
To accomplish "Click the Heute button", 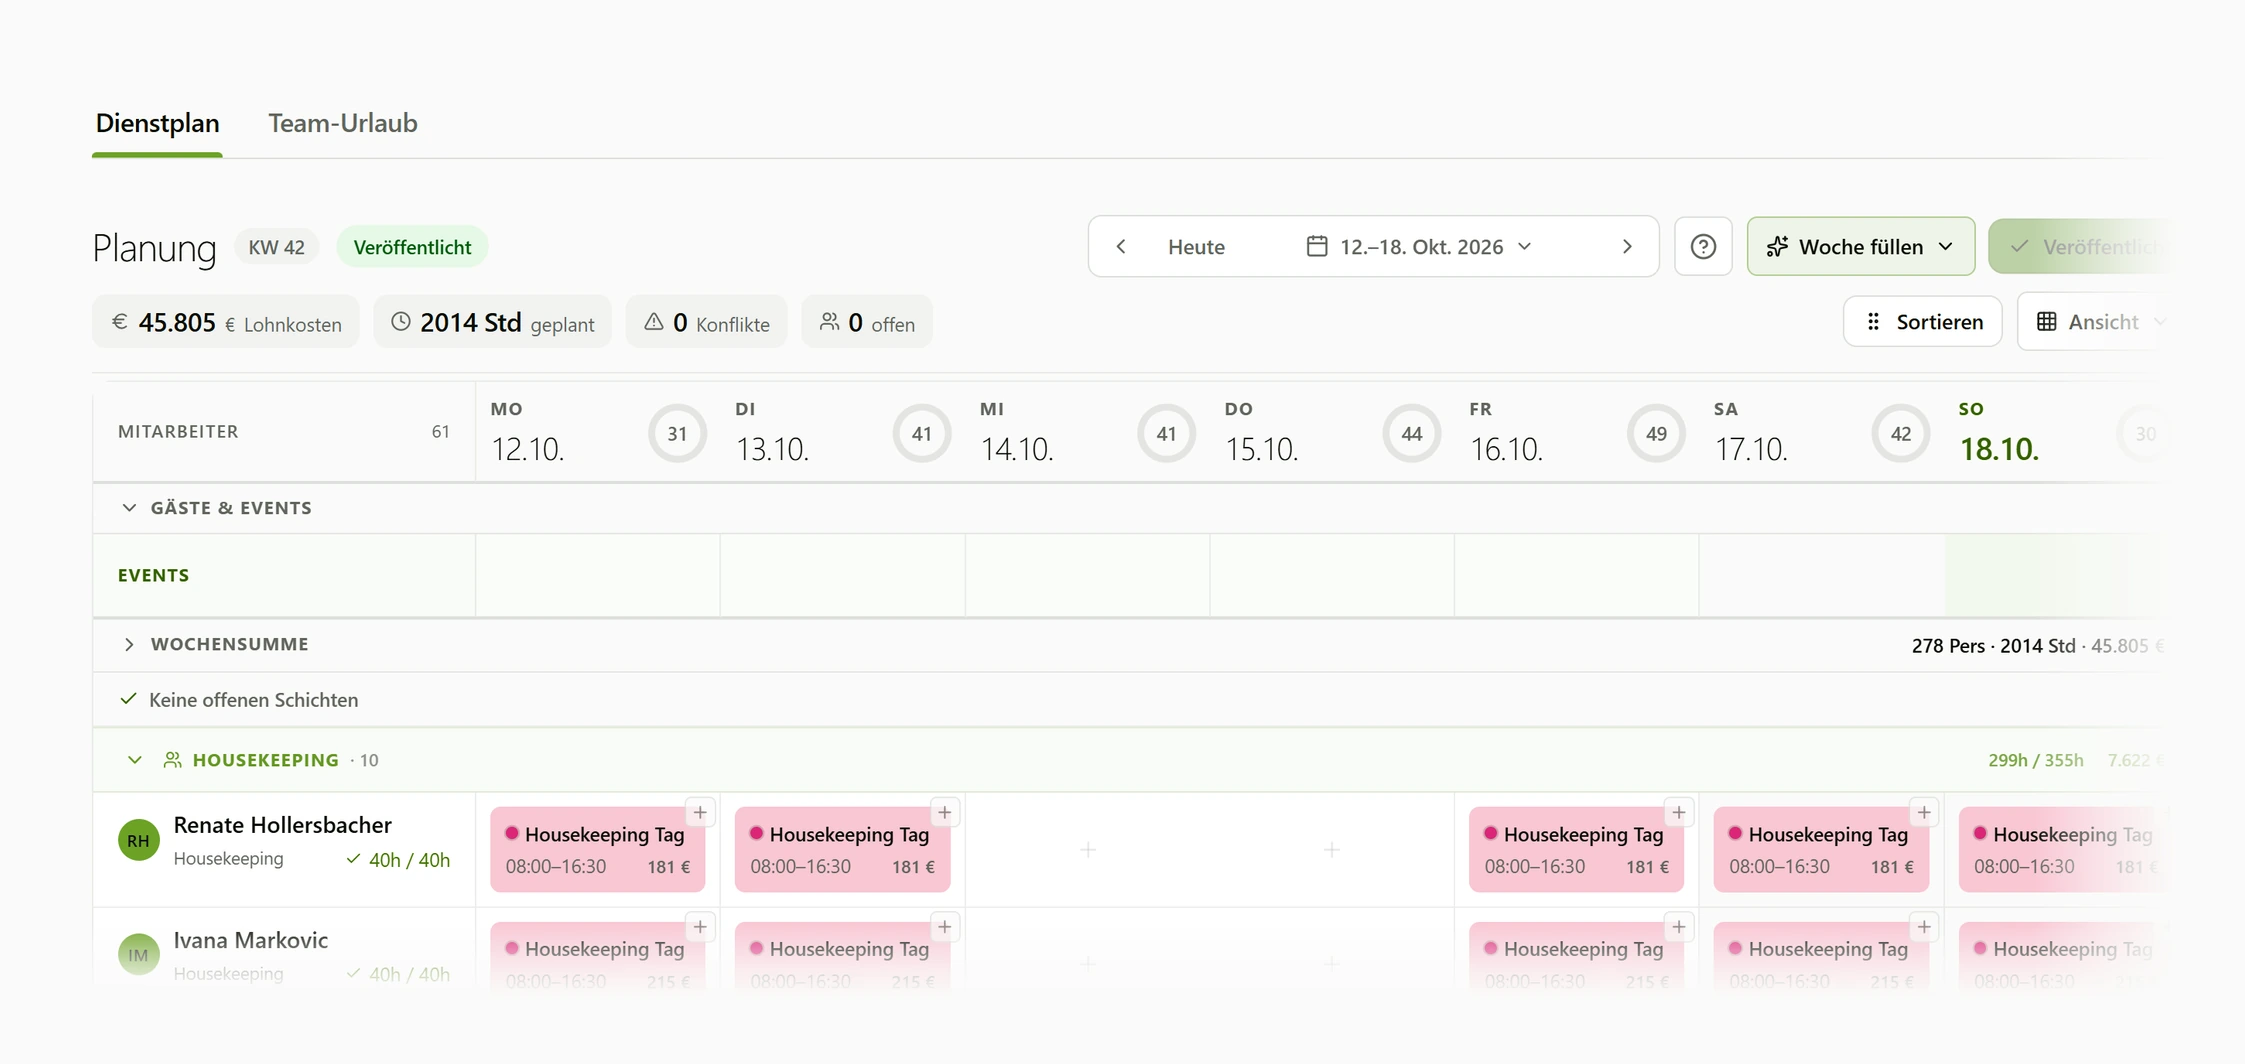I will 1196,247.
